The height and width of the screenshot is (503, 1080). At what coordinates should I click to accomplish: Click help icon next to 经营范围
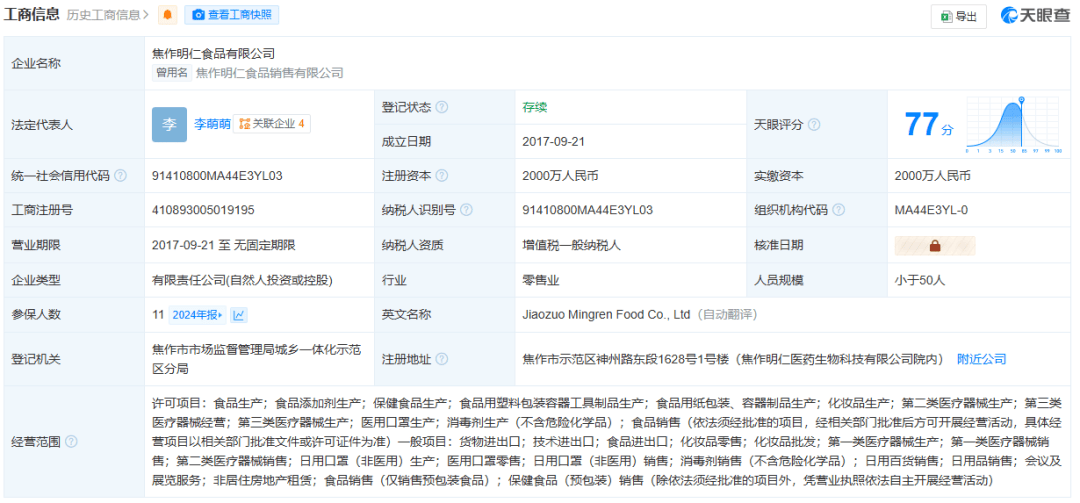[x=71, y=441]
